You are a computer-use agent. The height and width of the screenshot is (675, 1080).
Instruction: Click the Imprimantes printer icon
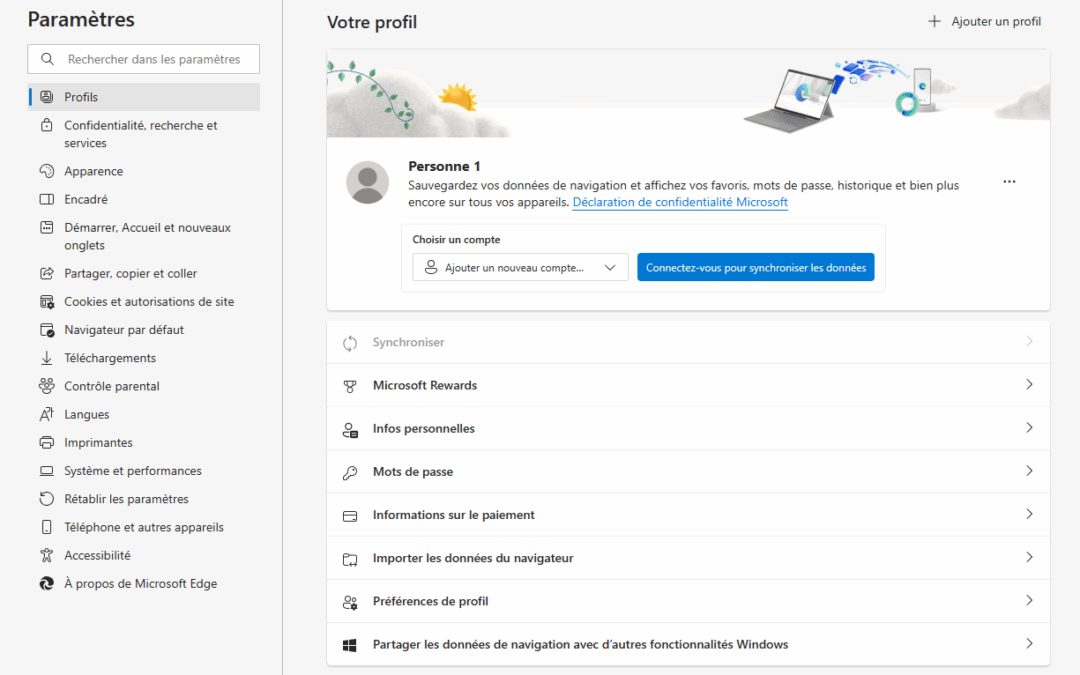point(46,443)
